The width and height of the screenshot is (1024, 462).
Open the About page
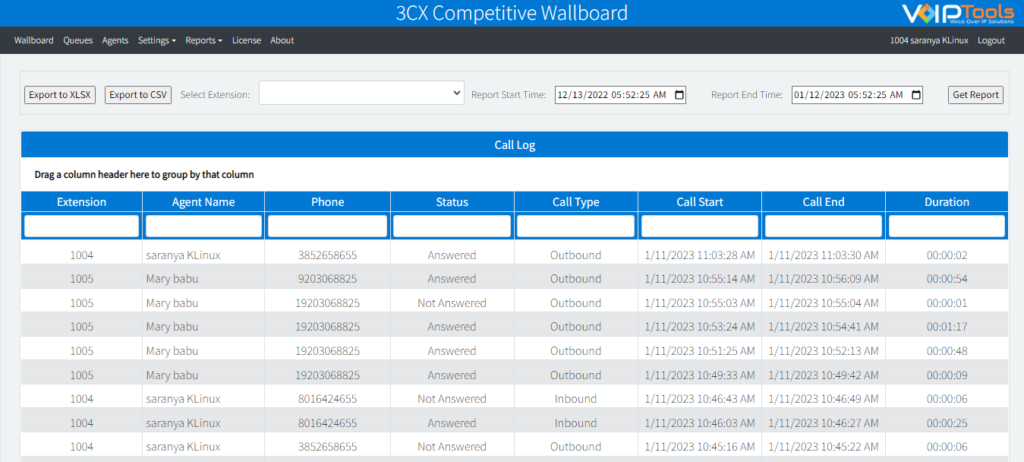[282, 41]
